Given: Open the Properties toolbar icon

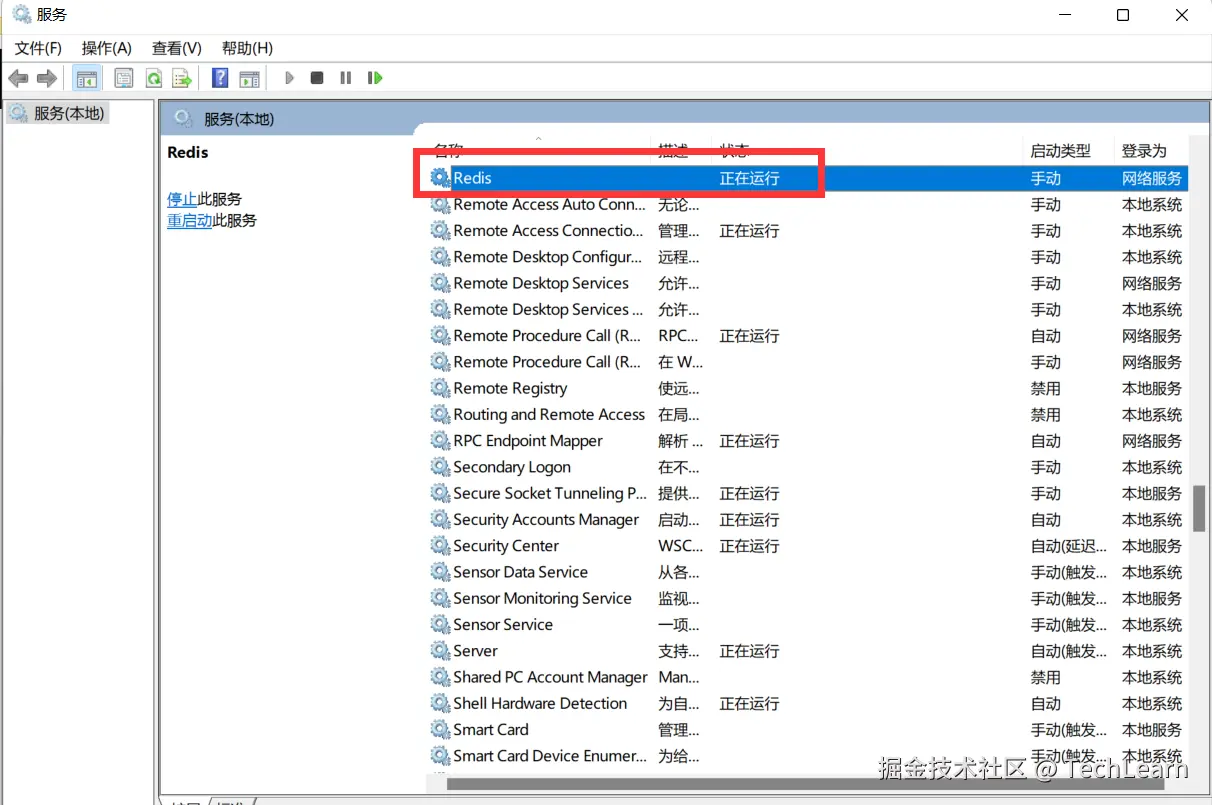Looking at the screenshot, I should (124, 78).
